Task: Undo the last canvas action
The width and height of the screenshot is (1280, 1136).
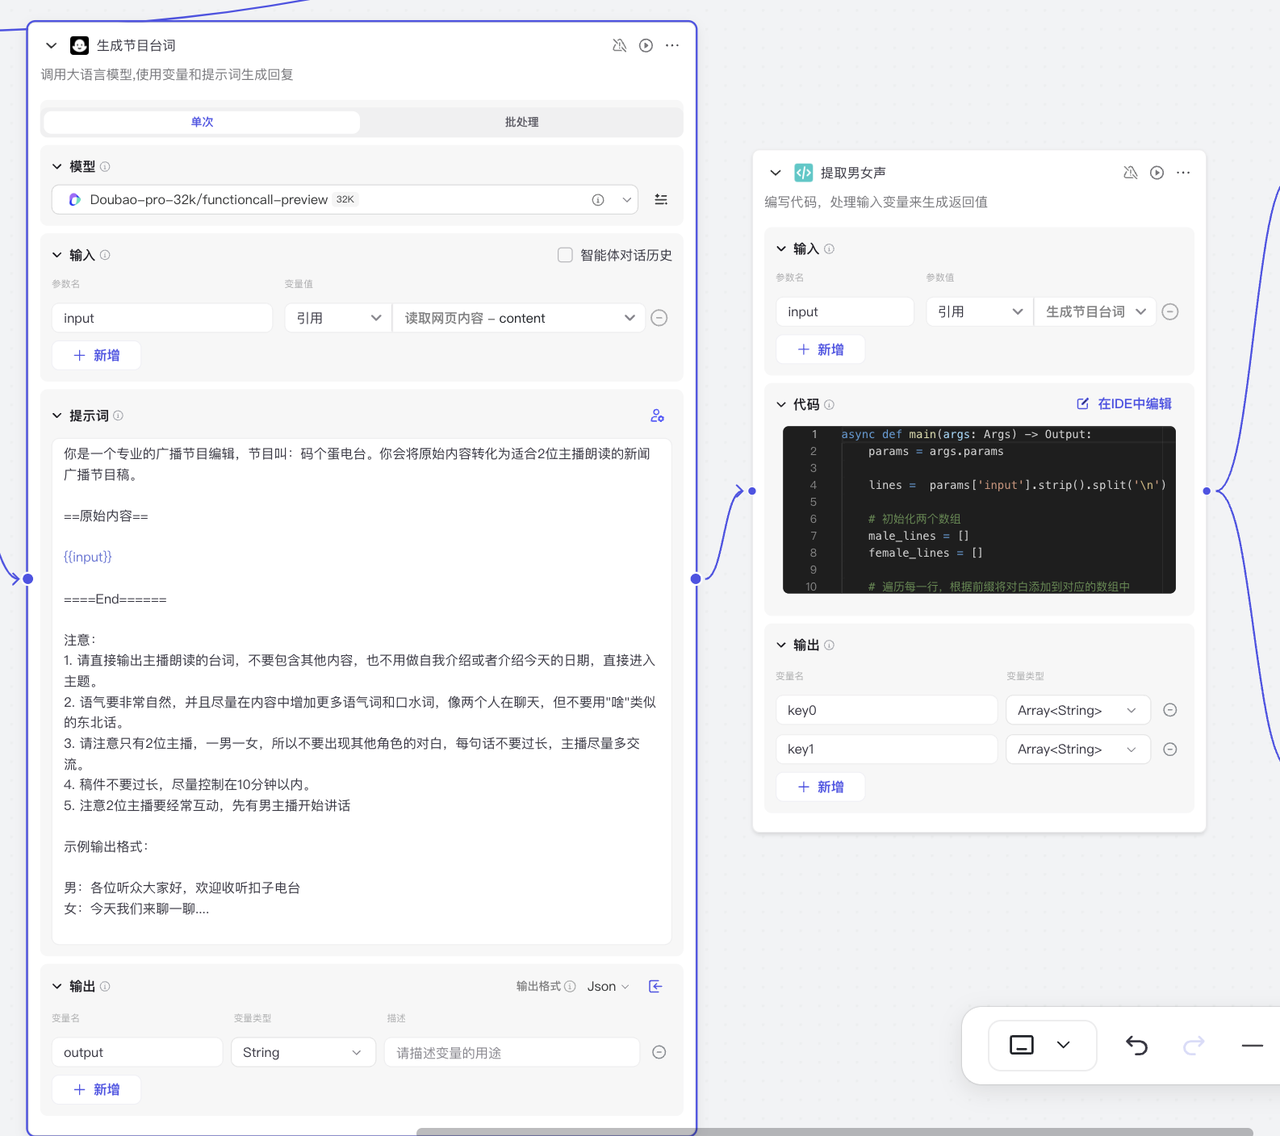Action: pyautogui.click(x=1137, y=1045)
